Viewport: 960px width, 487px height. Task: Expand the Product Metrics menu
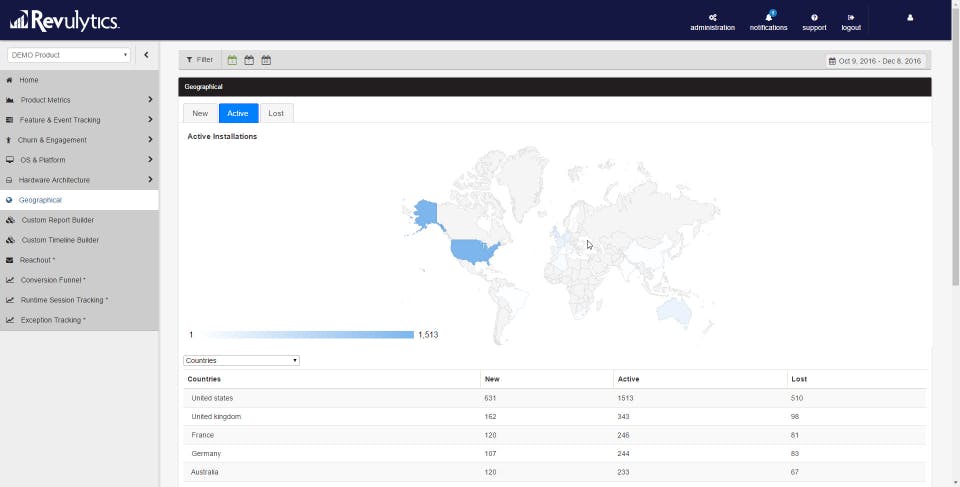pos(79,100)
